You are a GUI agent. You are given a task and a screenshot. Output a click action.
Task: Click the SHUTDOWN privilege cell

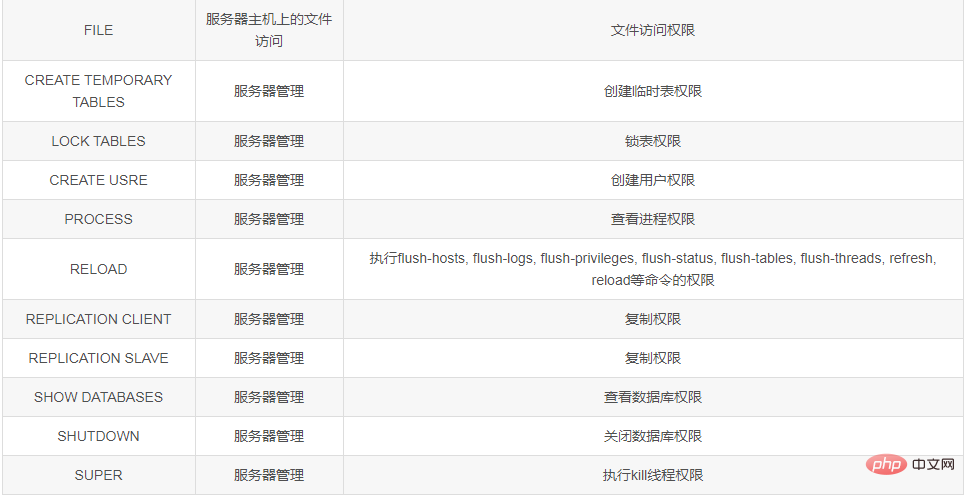98,436
